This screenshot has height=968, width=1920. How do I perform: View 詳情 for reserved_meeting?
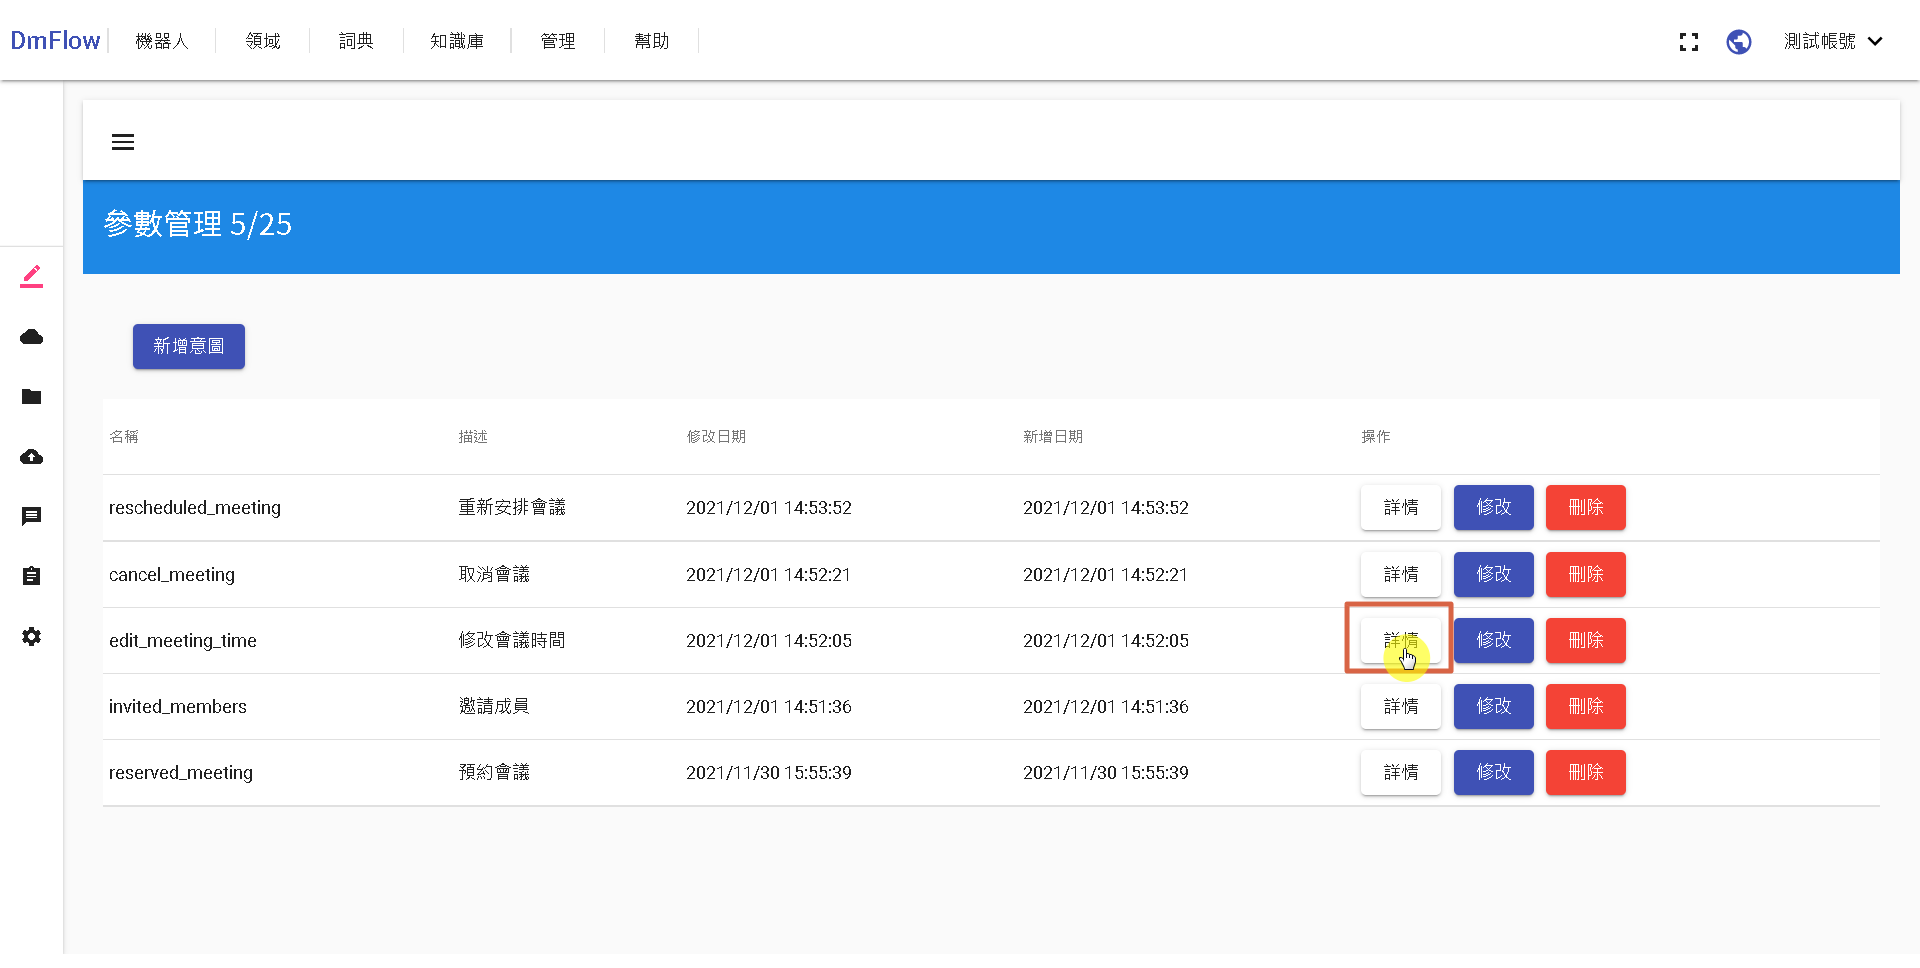[1401, 773]
